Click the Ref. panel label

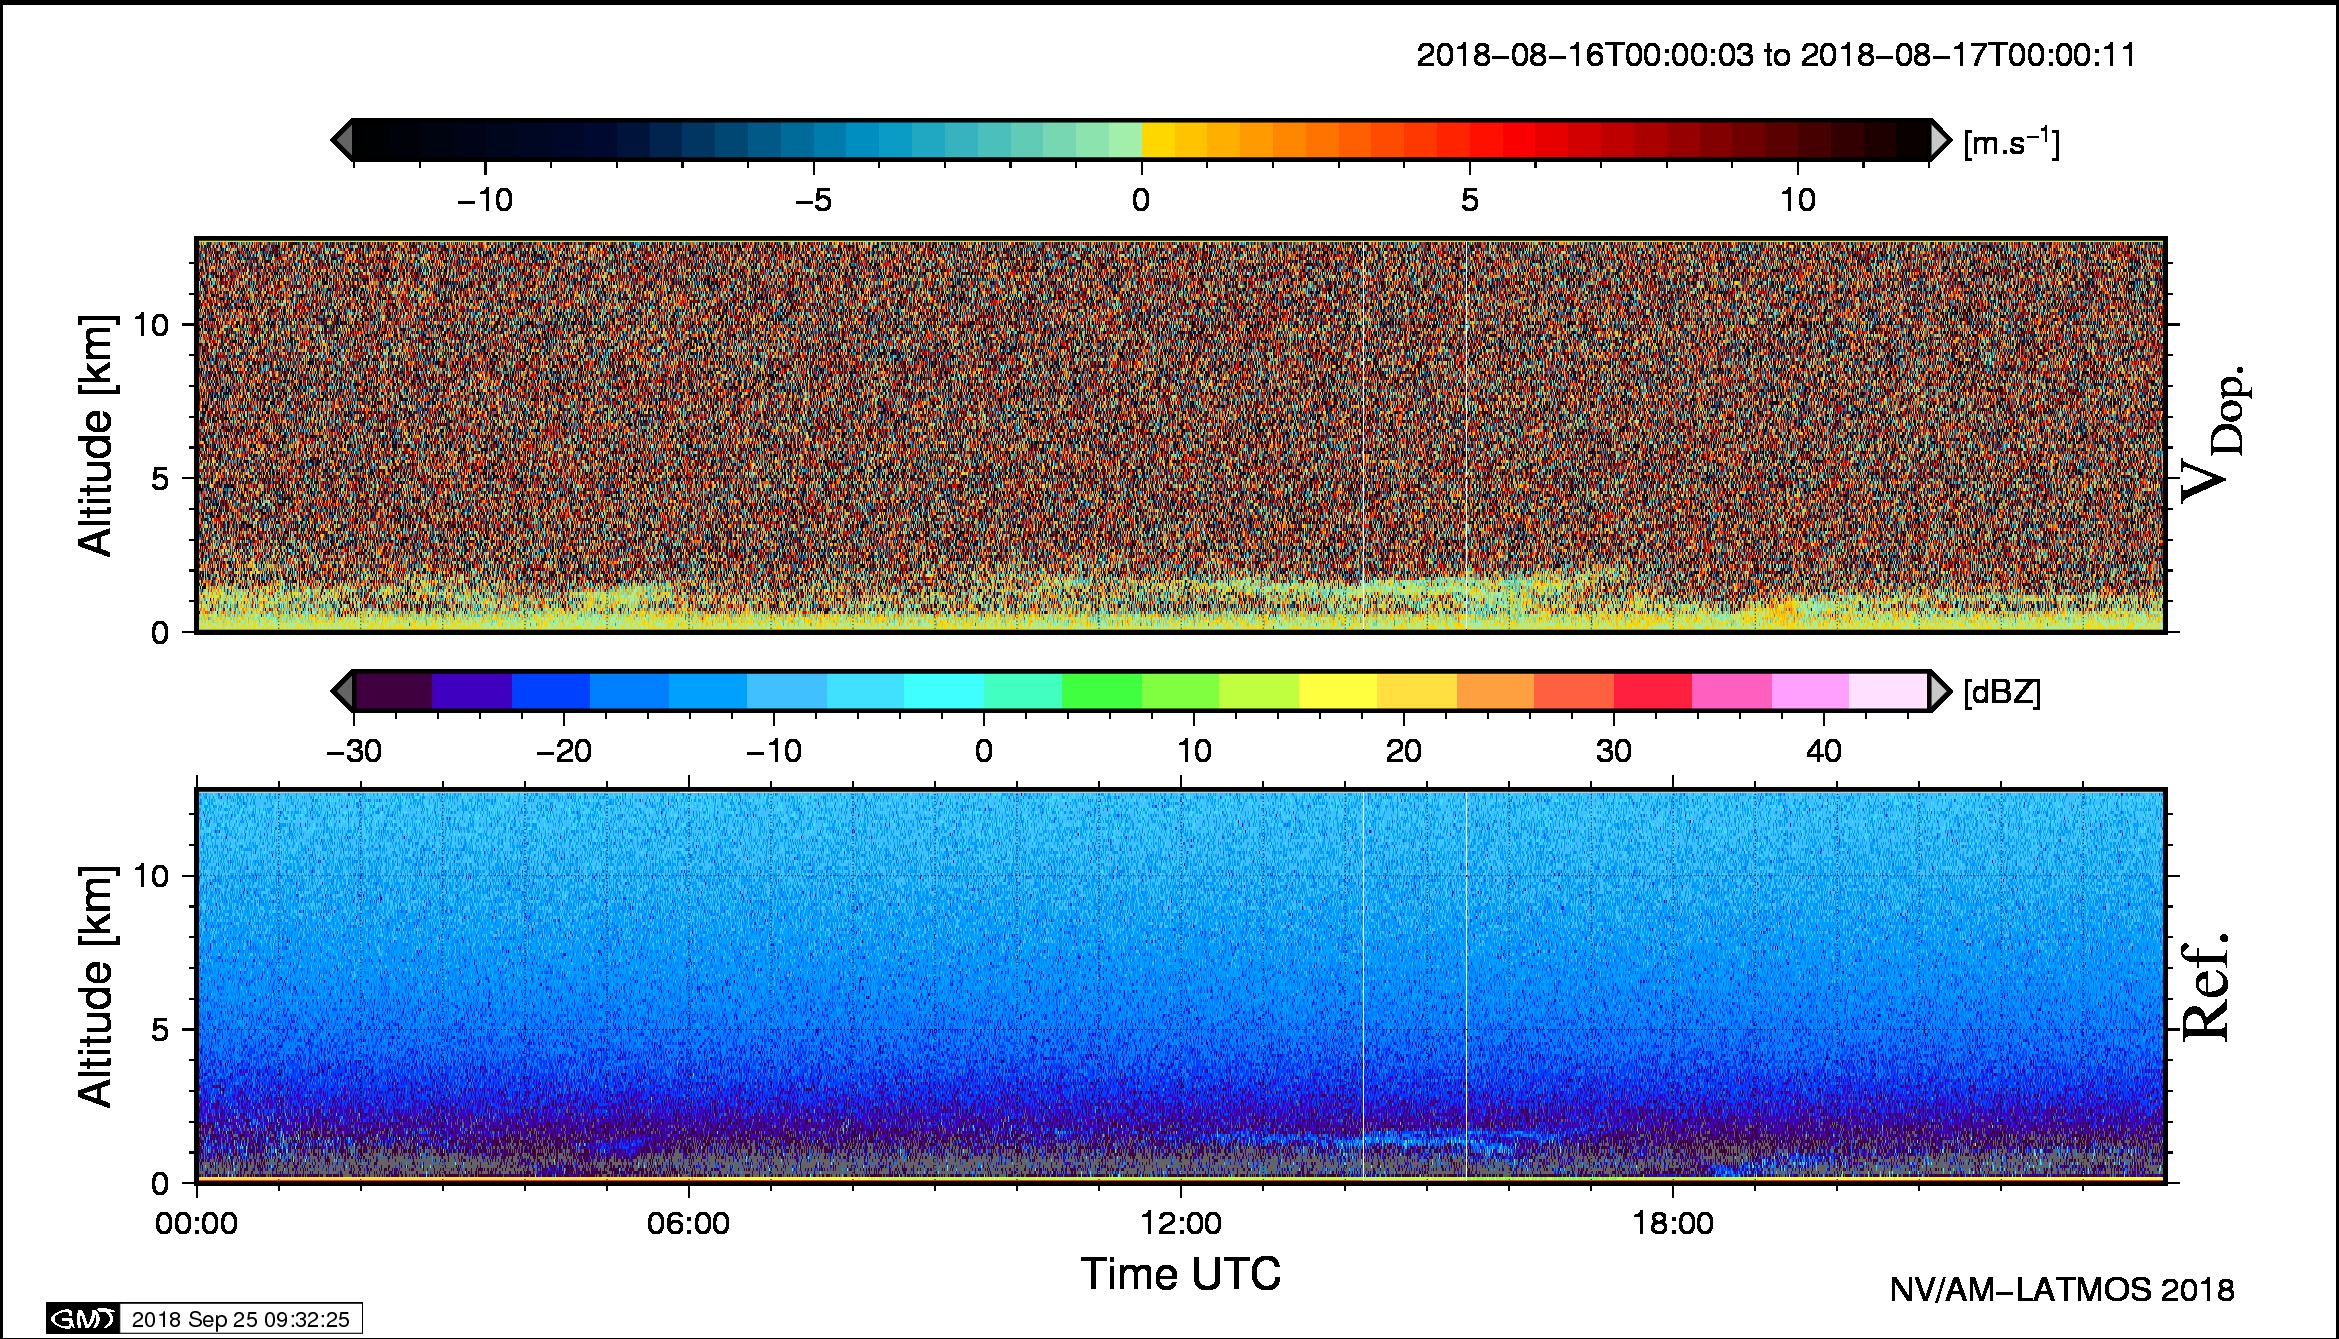2204,987
